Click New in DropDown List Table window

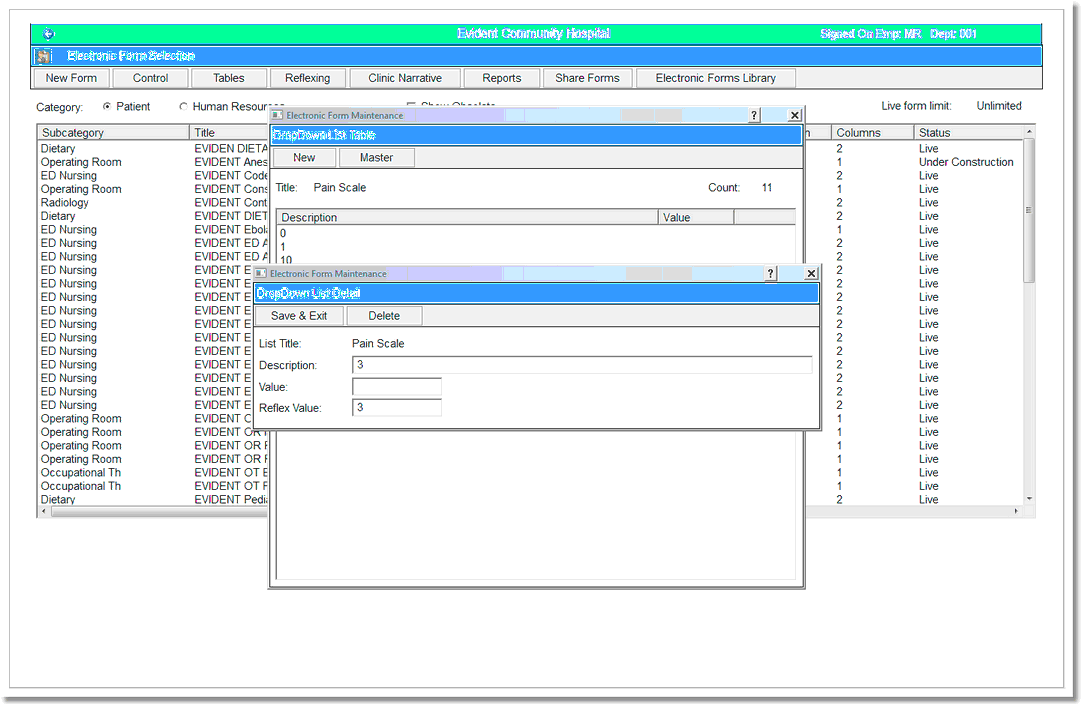(304, 157)
